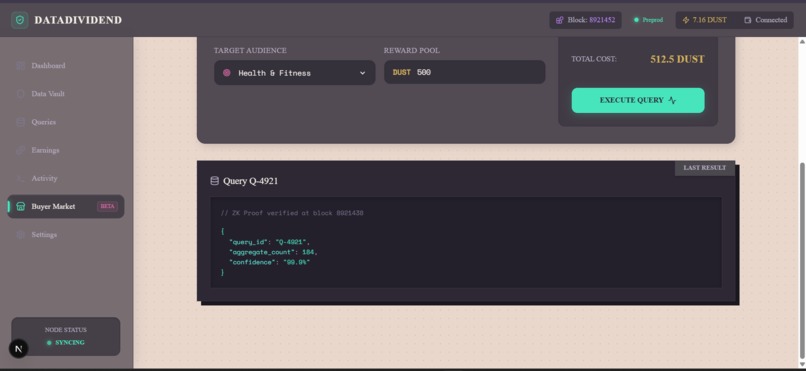806x371 pixels.
Task: Click the NODE STATUS heading
Action: pos(66,330)
